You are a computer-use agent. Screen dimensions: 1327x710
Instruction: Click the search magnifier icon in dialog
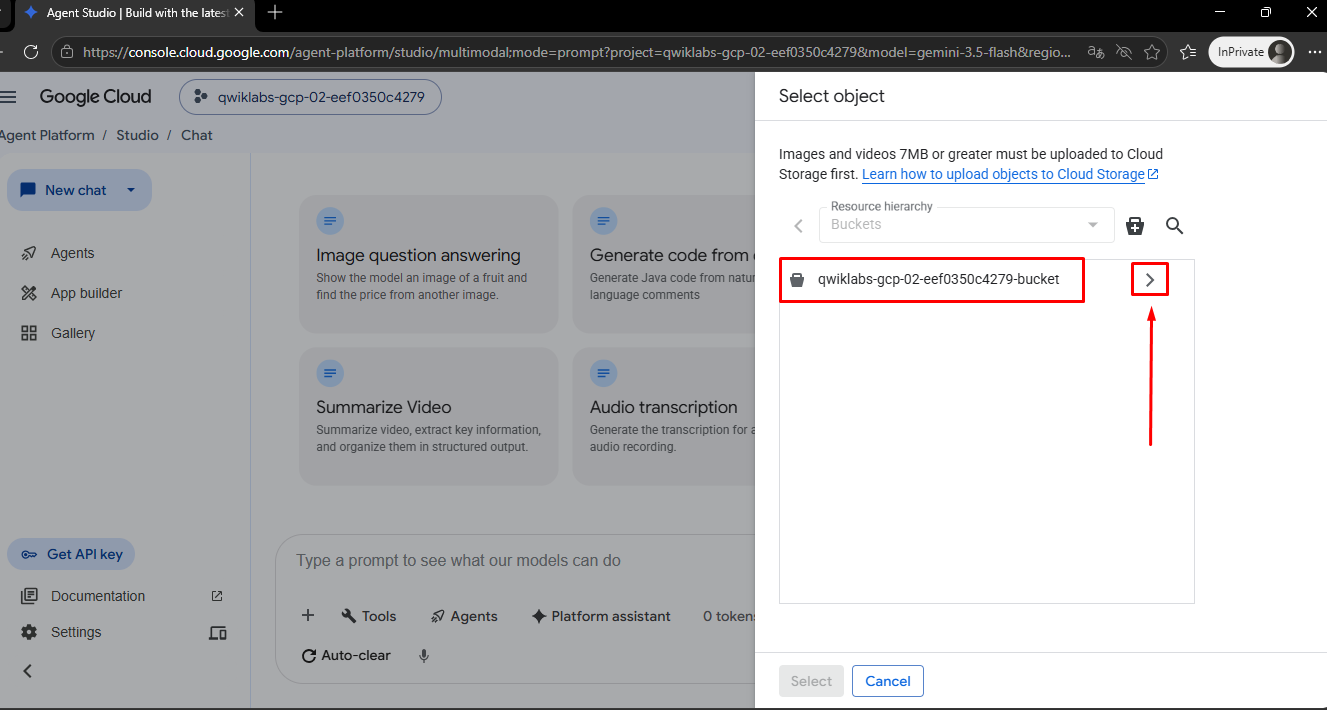pyautogui.click(x=1175, y=226)
